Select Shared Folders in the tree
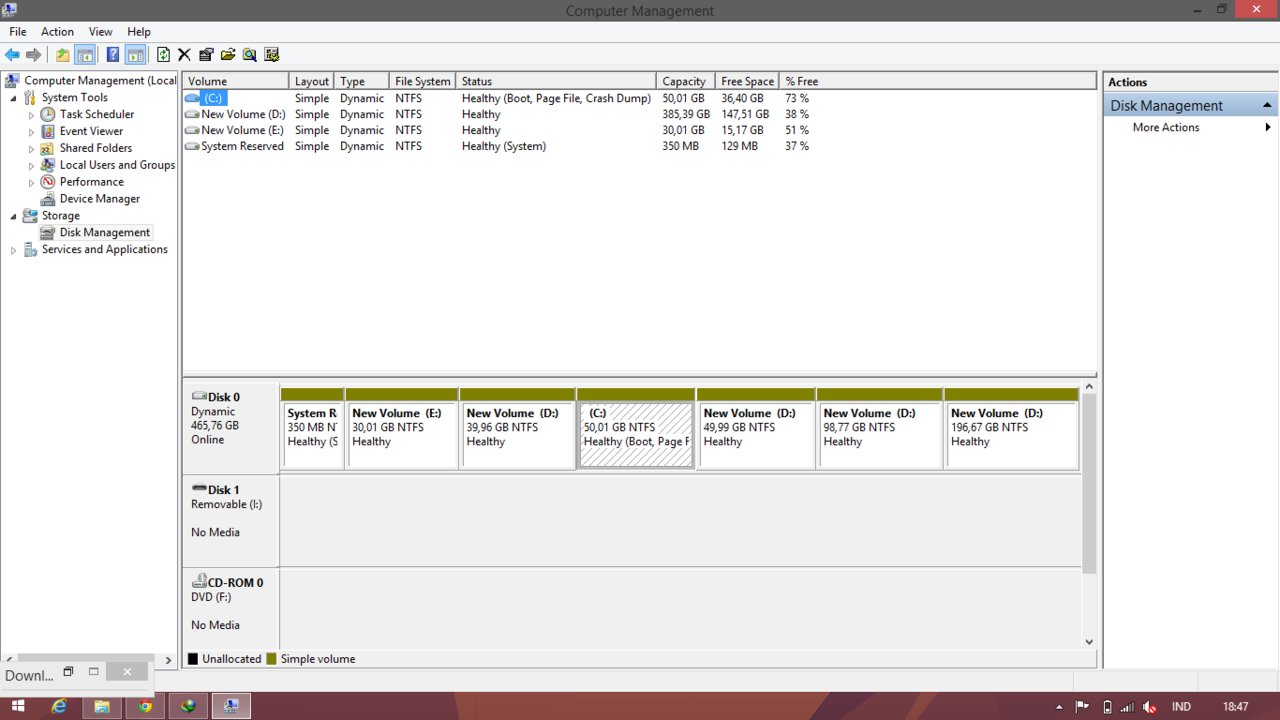 (x=95, y=148)
